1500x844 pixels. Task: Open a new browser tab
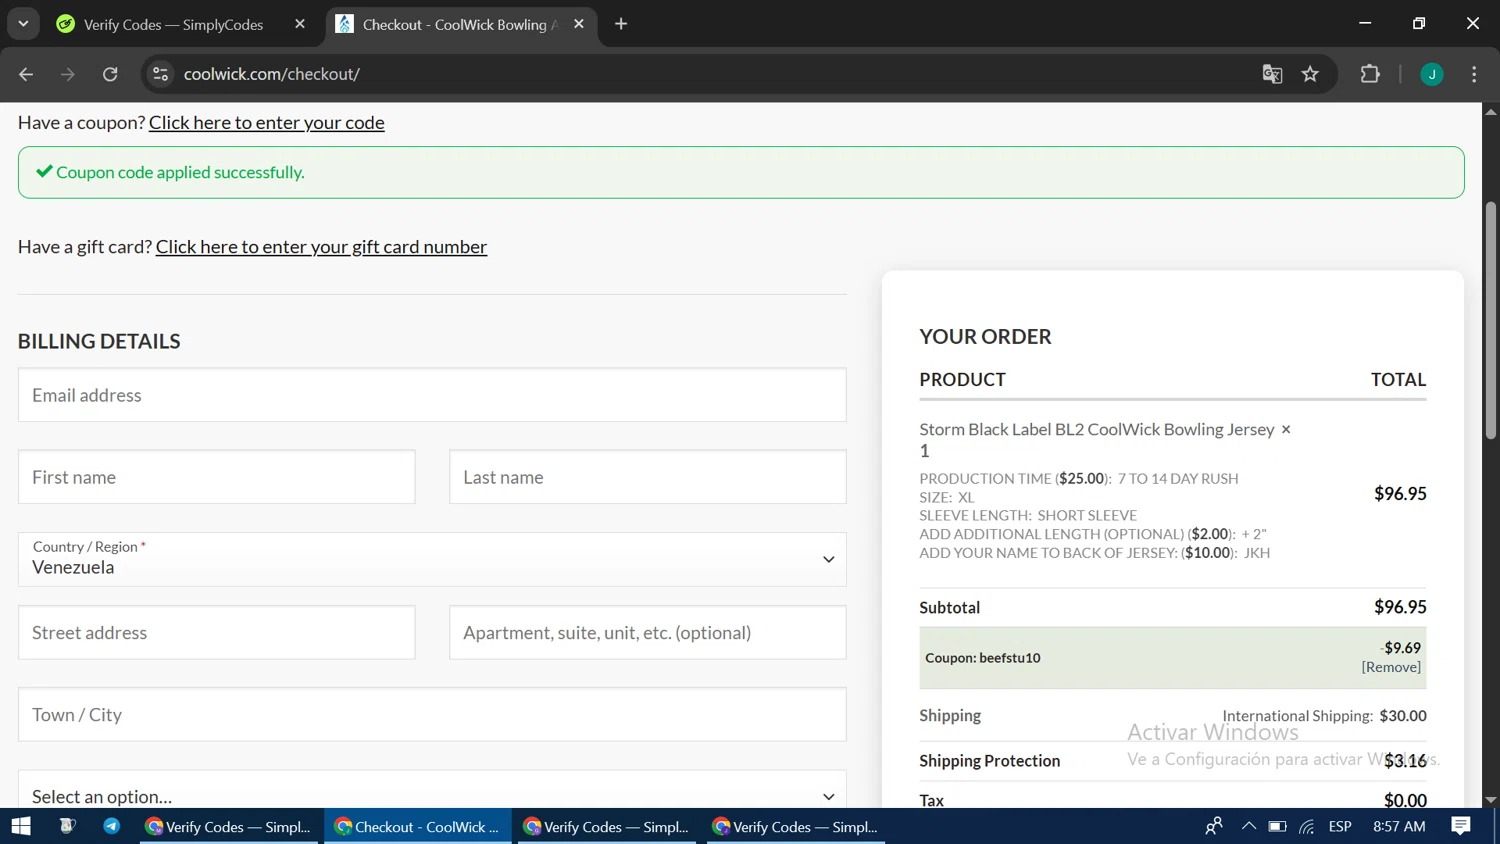point(621,24)
